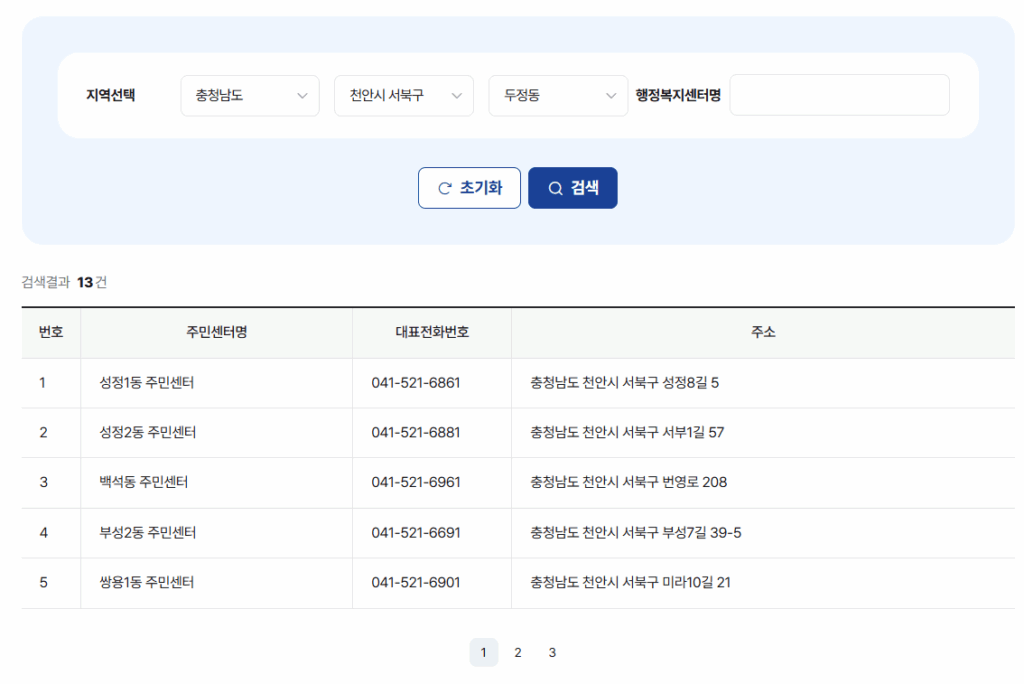
Task: Click the 번호 column header
Action: pos(51,332)
